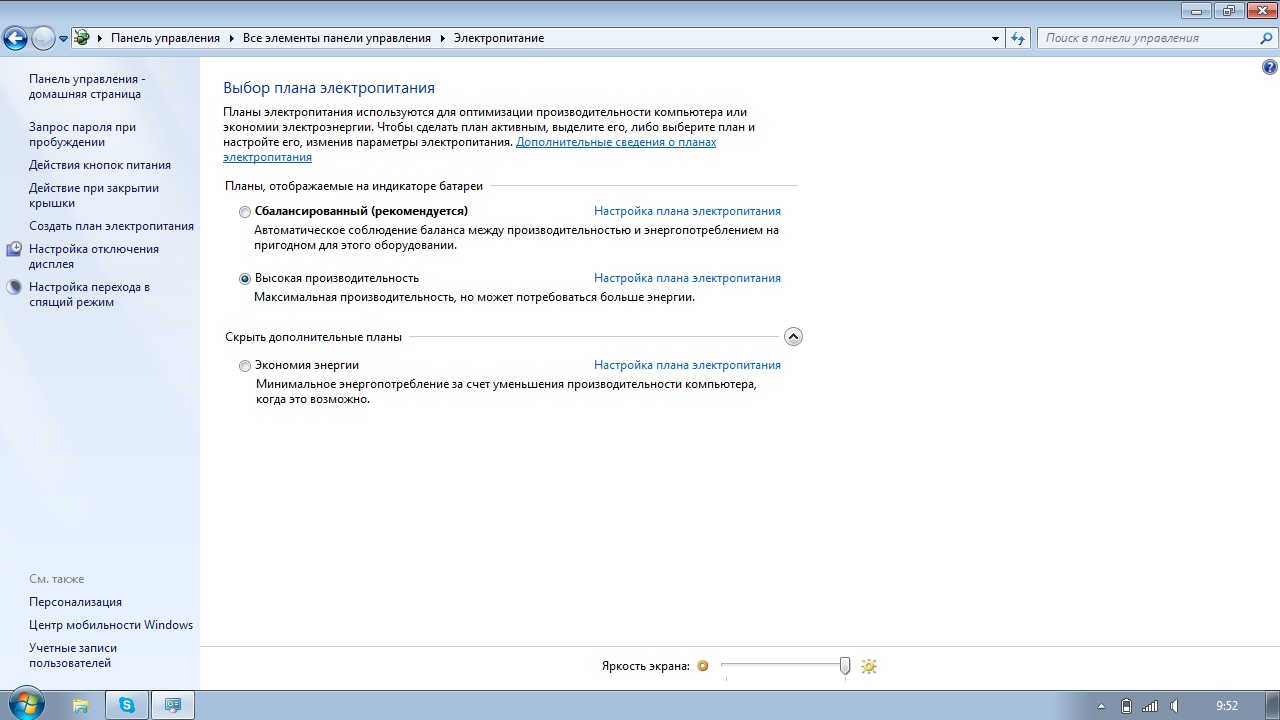Go to Все элементы панели управления breadcrumb
Screen dimensions: 1280x720
[x=337, y=38]
